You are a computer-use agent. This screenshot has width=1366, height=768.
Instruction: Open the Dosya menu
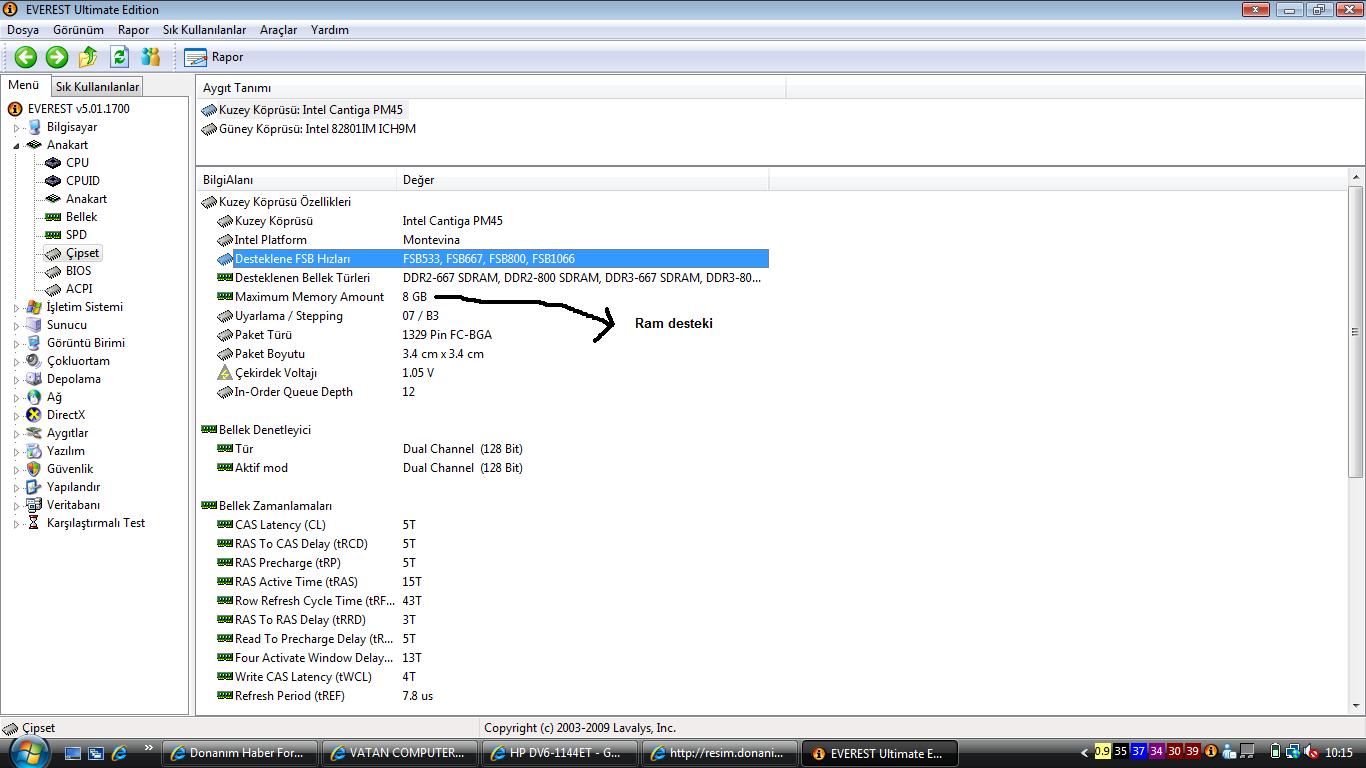[x=23, y=30]
